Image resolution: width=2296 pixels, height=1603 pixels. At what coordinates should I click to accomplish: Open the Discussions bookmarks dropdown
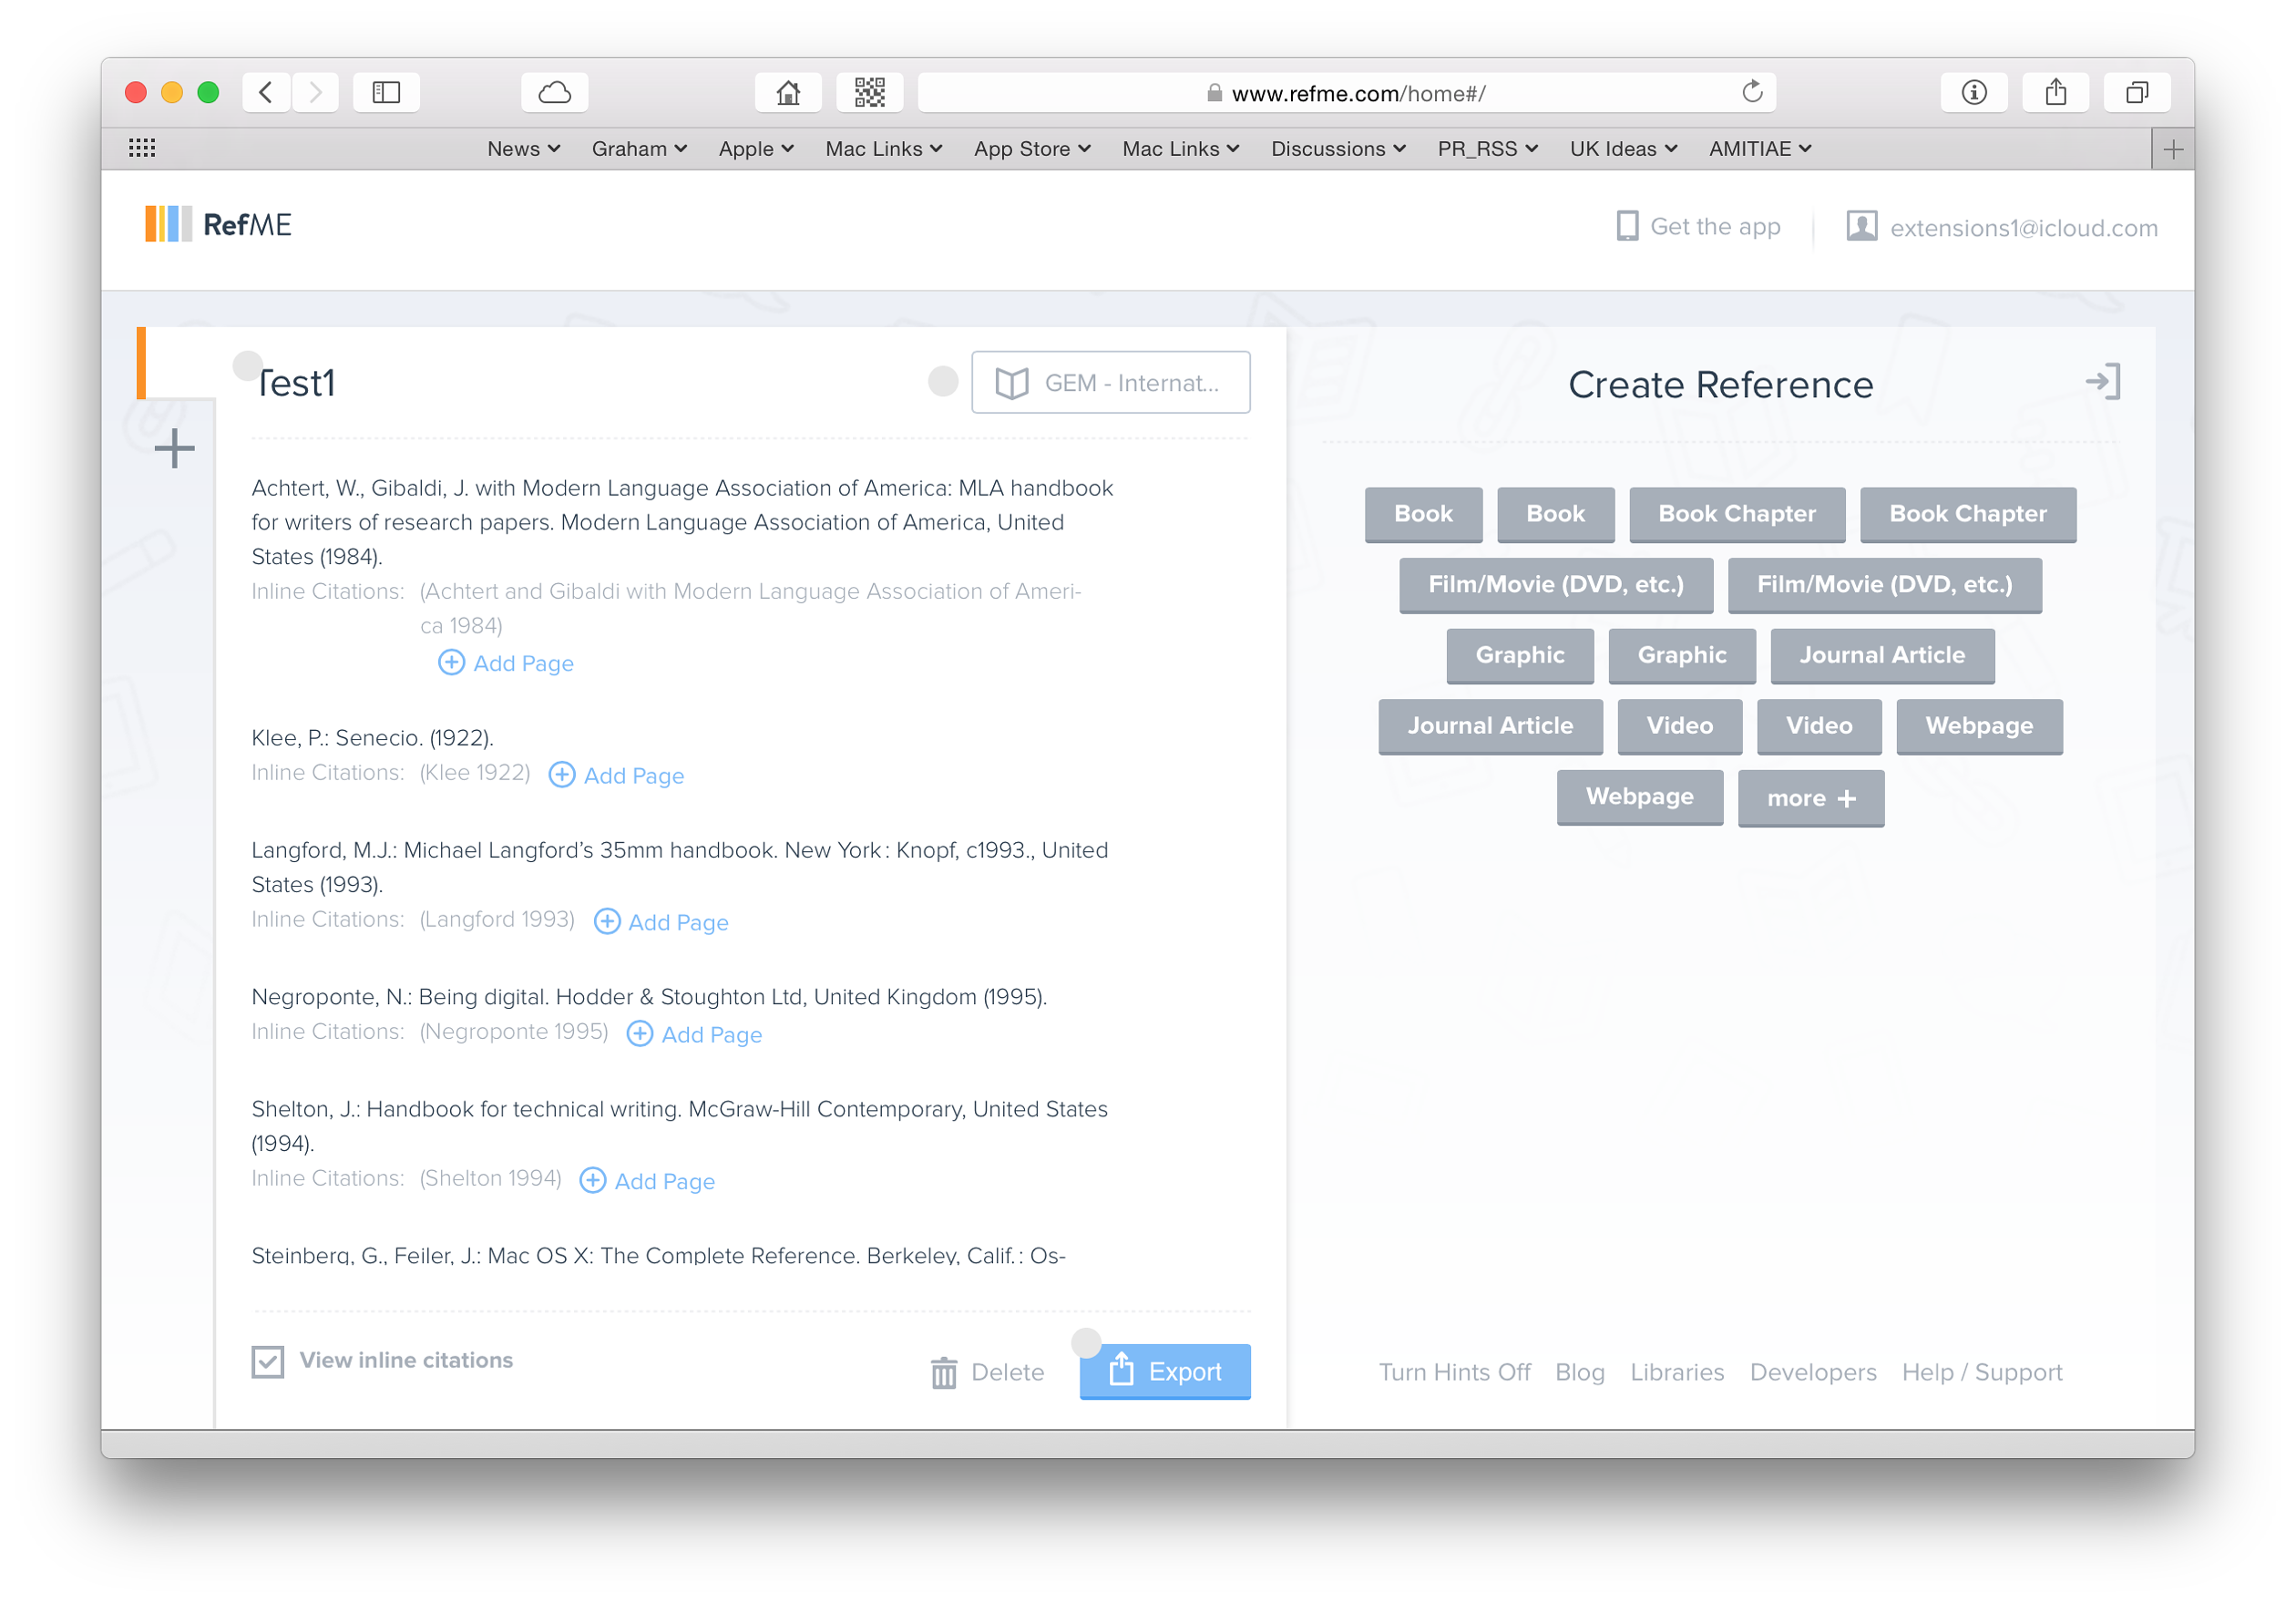click(1338, 149)
